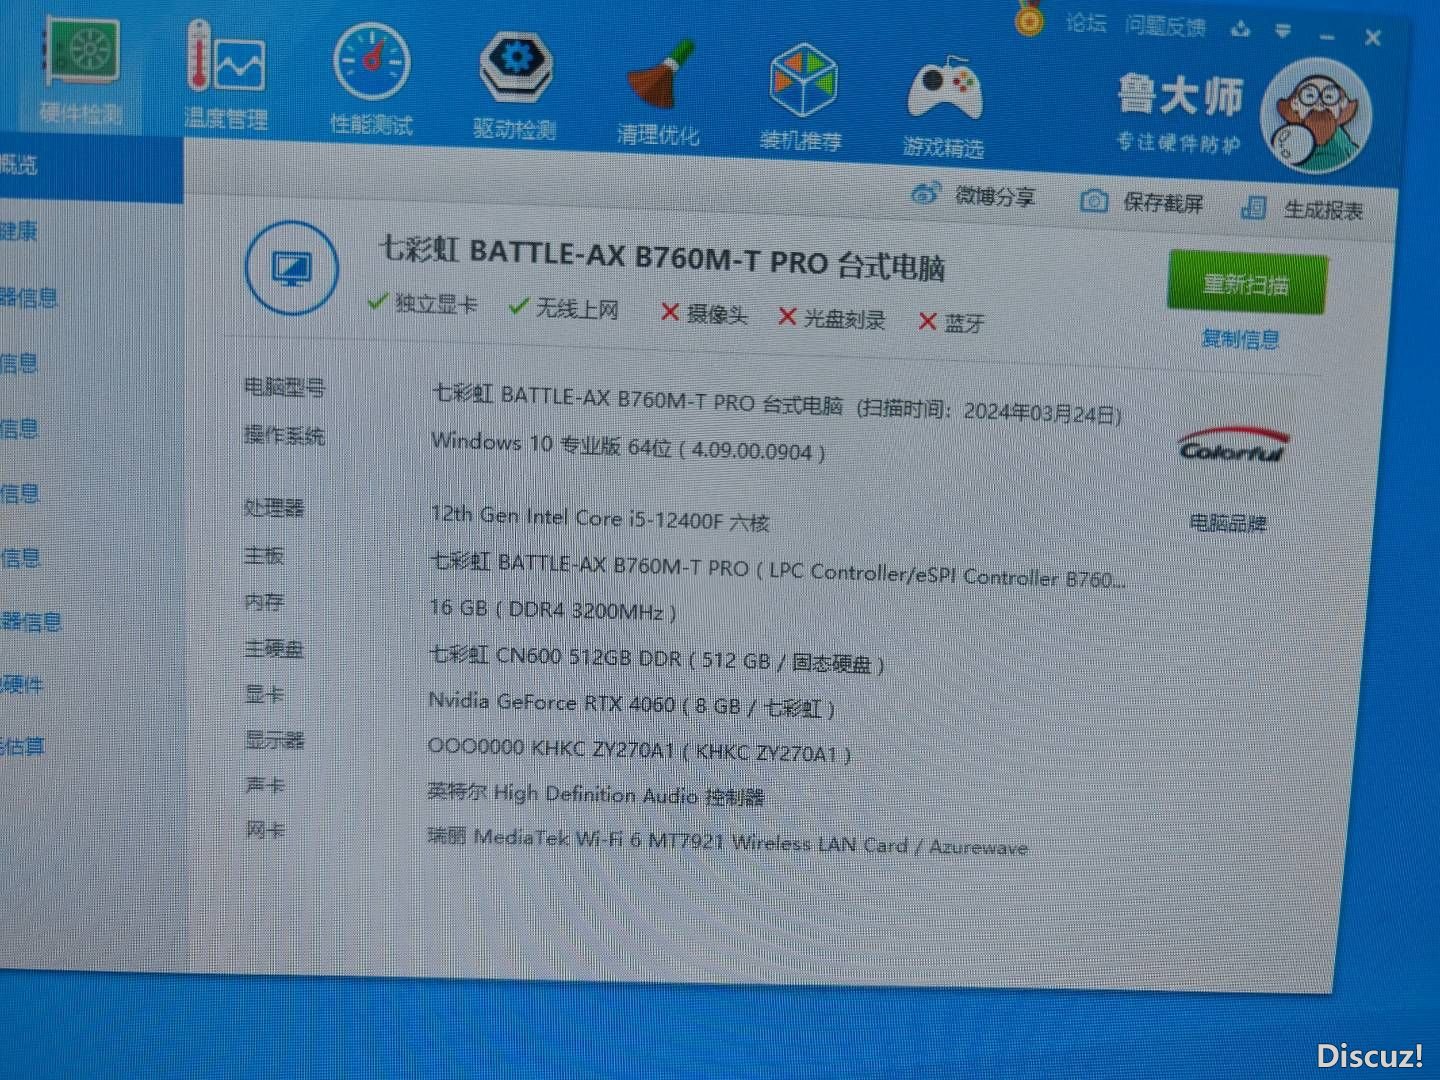Click the 光盘刻录 red cross status
Viewport: 1440px width, 1080px height.
(832, 318)
